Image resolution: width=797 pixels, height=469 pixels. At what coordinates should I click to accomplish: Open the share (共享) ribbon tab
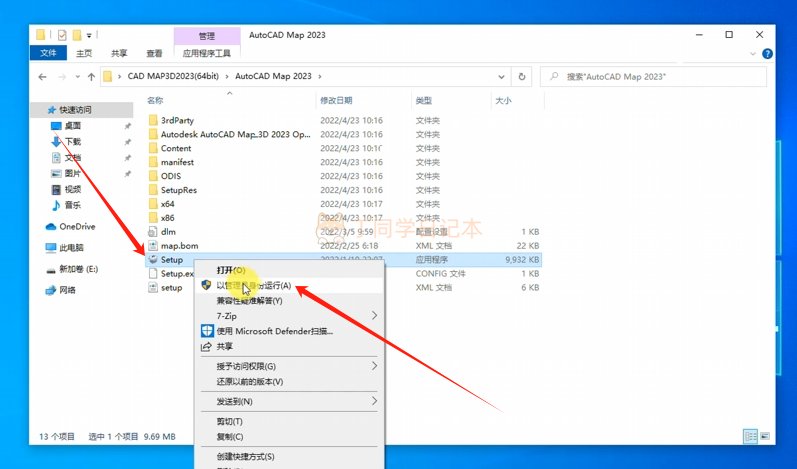point(119,53)
